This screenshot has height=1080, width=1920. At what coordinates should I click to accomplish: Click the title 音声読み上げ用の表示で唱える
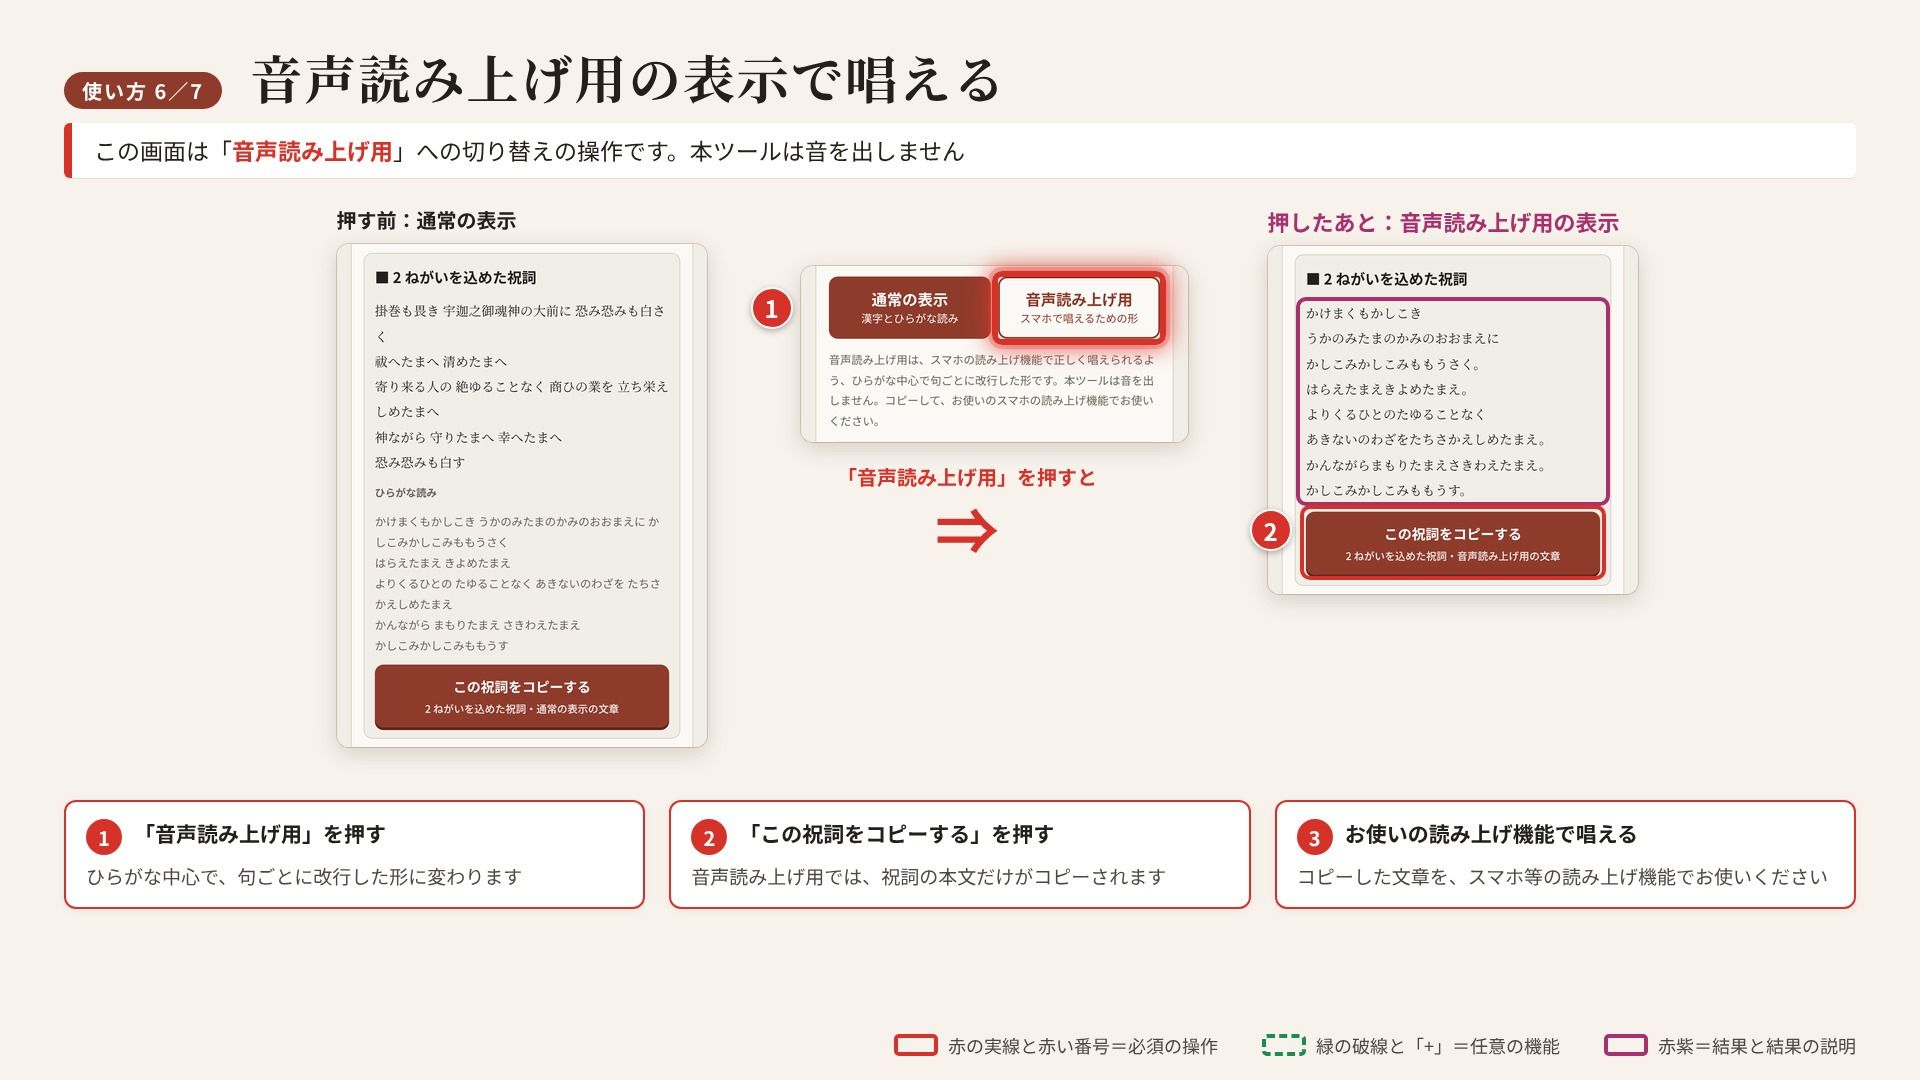tap(627, 81)
